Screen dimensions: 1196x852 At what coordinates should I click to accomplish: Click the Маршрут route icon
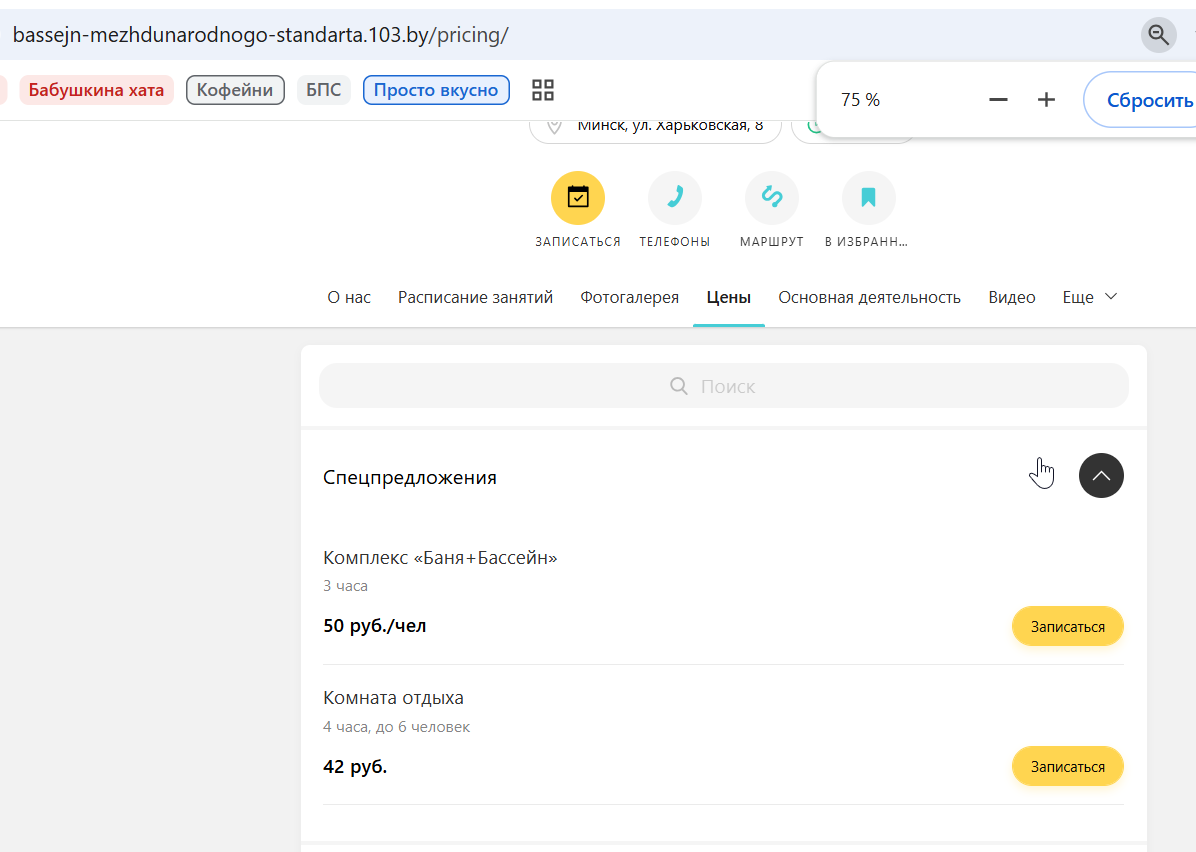(772, 198)
